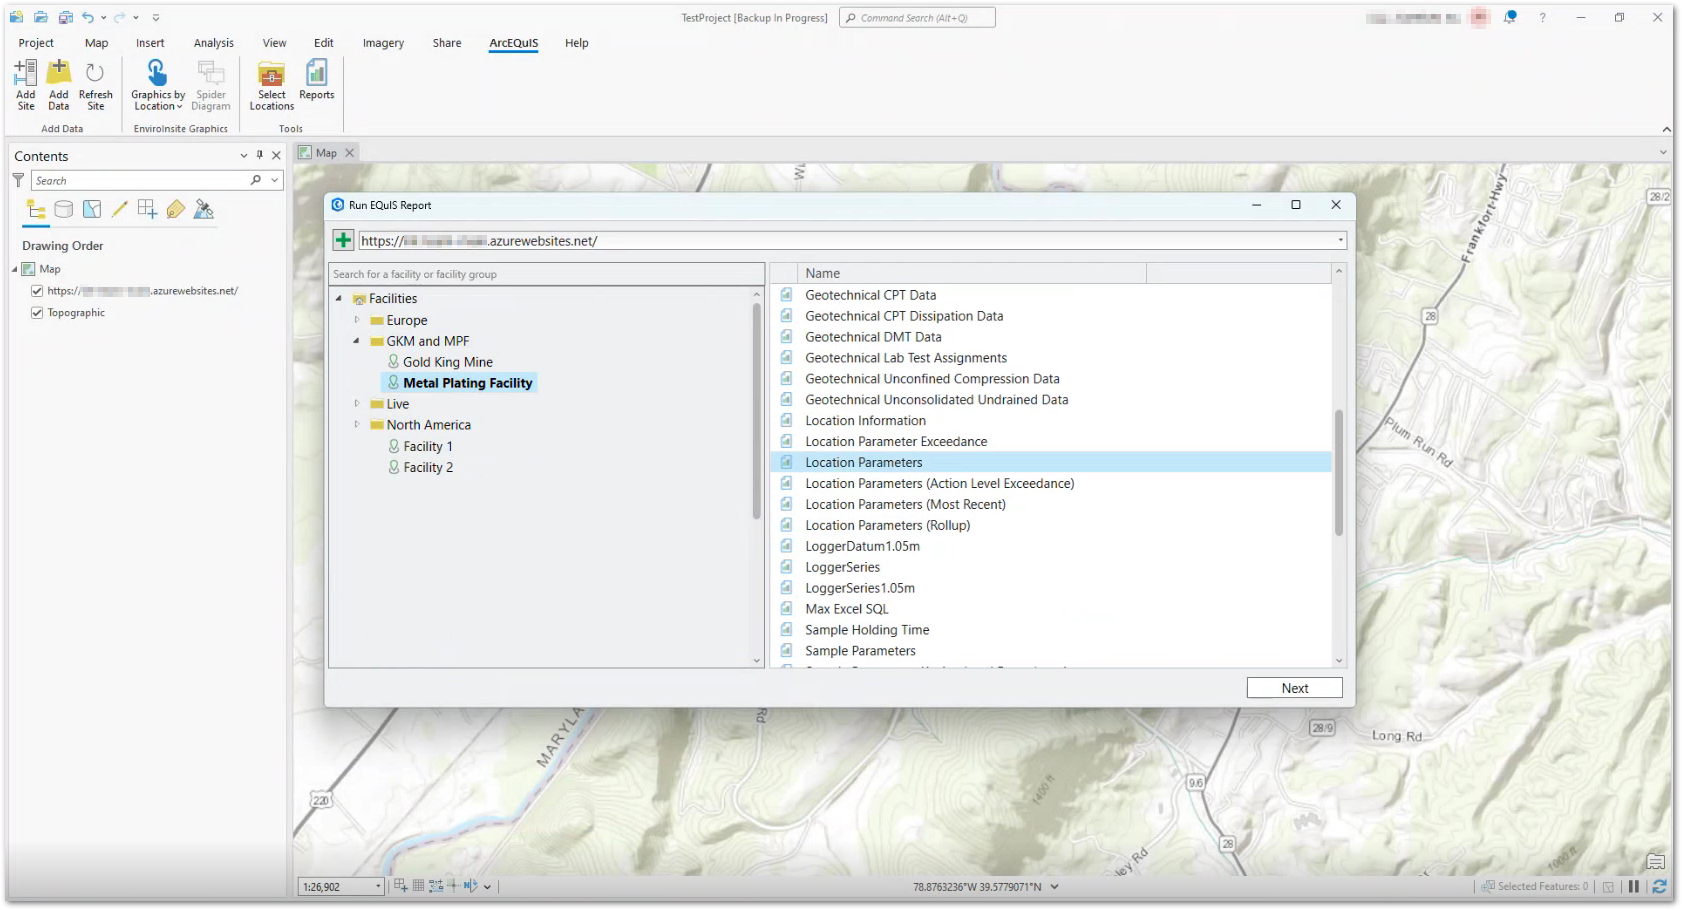The height and width of the screenshot is (910, 1682).
Task: Click the pause drawing icon in status bar
Action: 1634,886
